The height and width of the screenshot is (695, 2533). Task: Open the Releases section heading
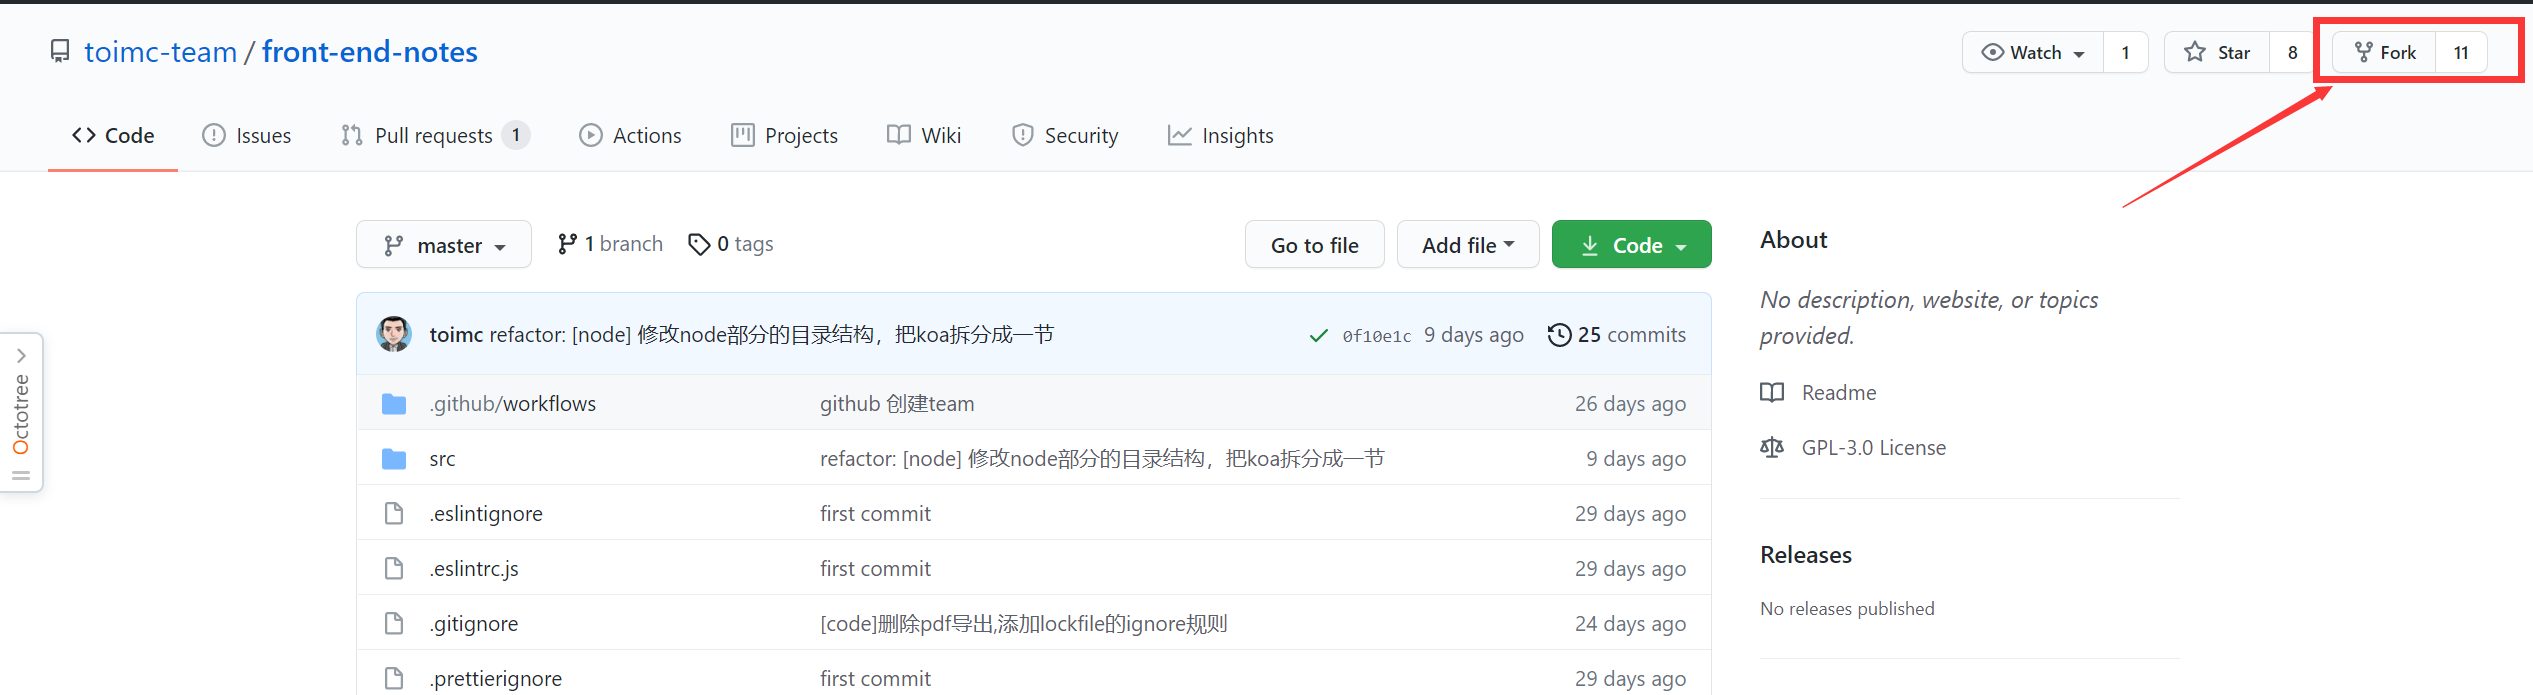1806,555
